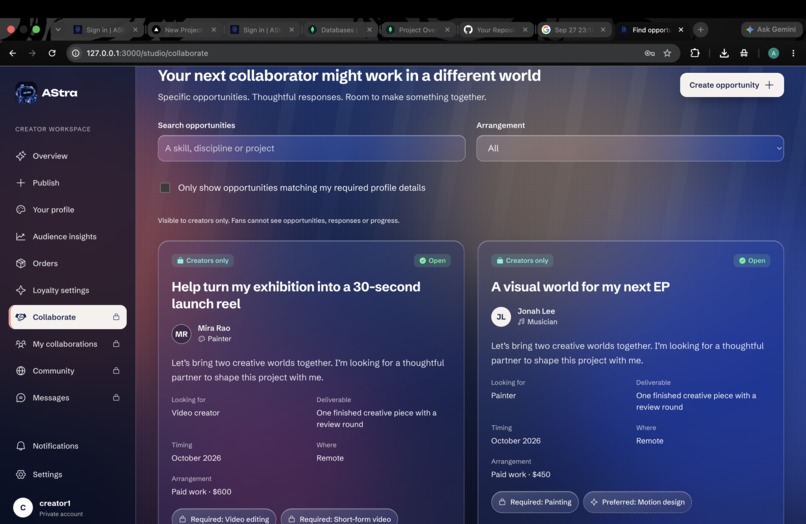Switch to the Your Repositories tab
The height and width of the screenshot is (524, 806).
pos(494,30)
